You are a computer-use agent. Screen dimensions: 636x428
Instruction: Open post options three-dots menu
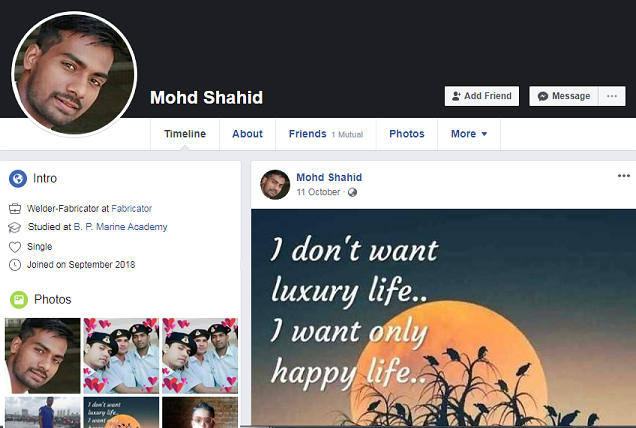pyautogui.click(x=623, y=176)
